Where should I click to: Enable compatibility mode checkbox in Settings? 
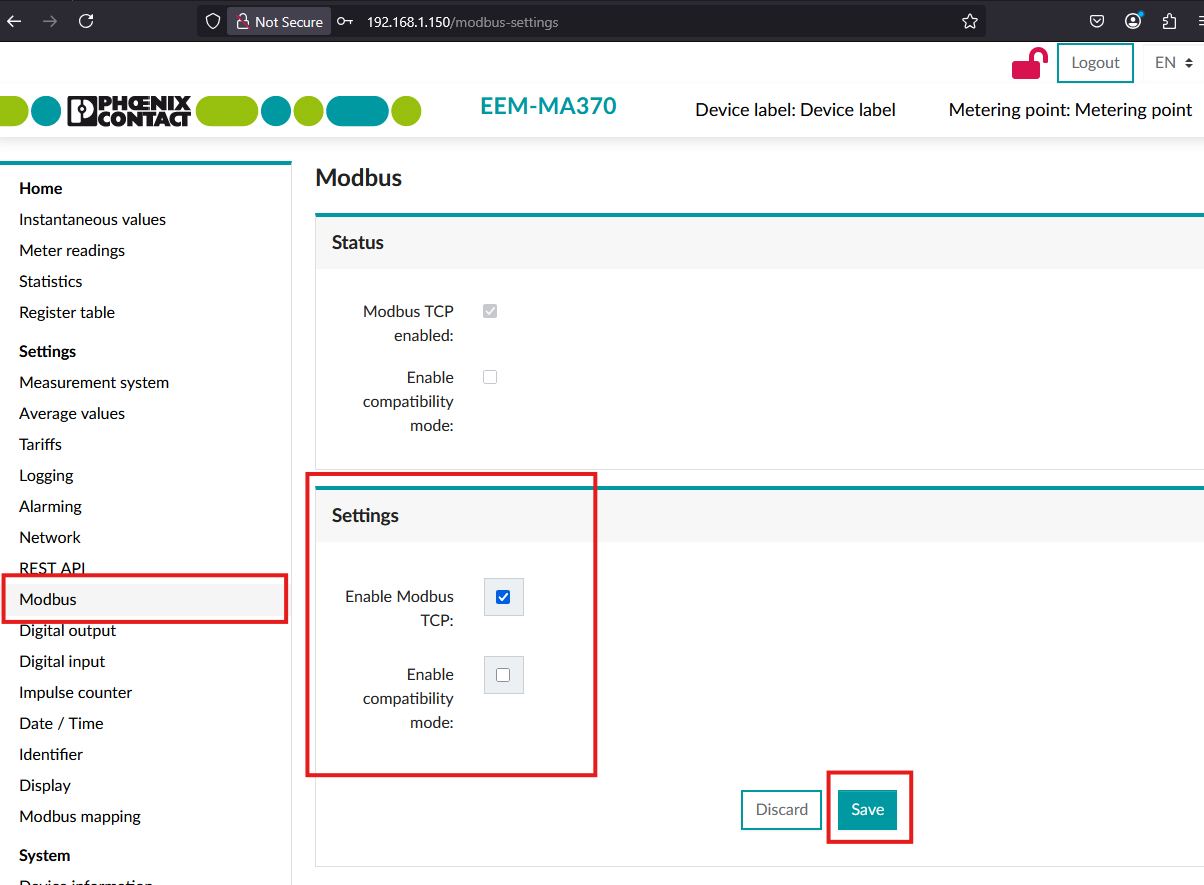[x=503, y=675]
